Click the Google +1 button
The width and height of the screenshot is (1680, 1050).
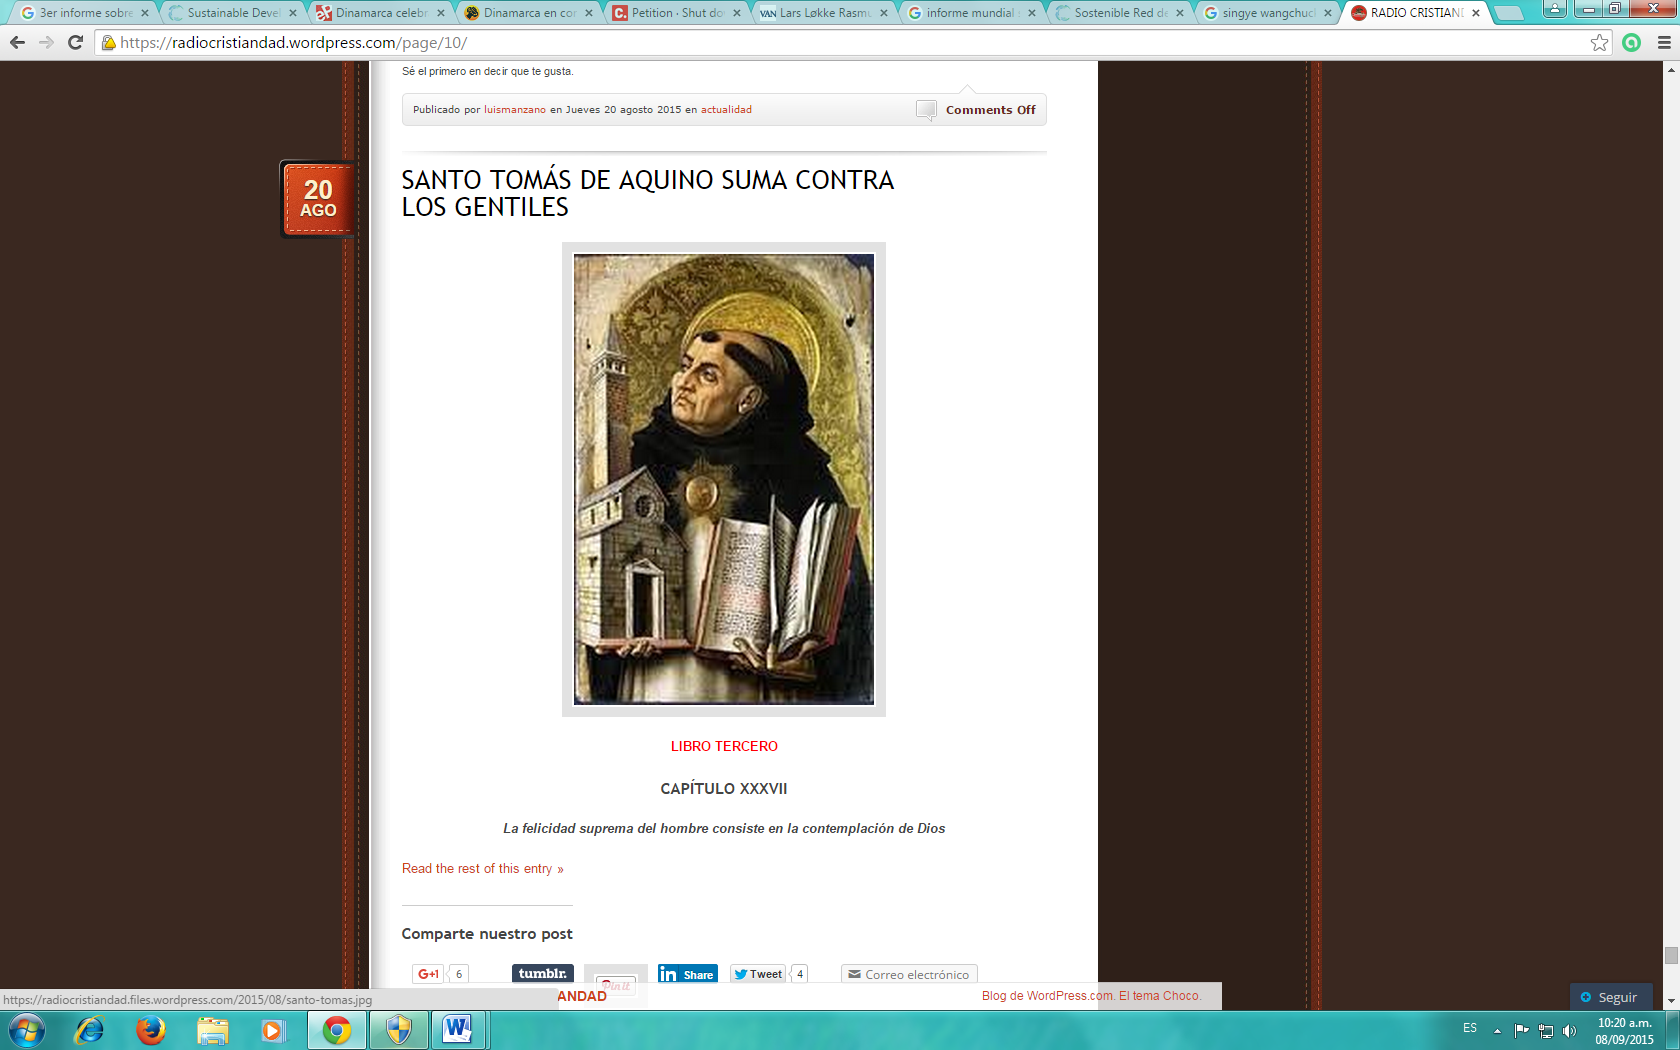point(428,974)
